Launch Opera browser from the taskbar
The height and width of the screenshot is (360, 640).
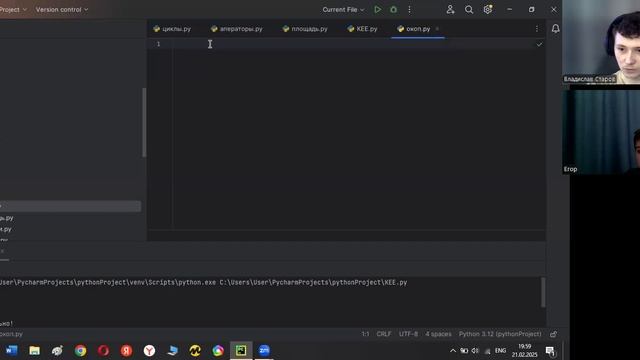click(x=103, y=350)
